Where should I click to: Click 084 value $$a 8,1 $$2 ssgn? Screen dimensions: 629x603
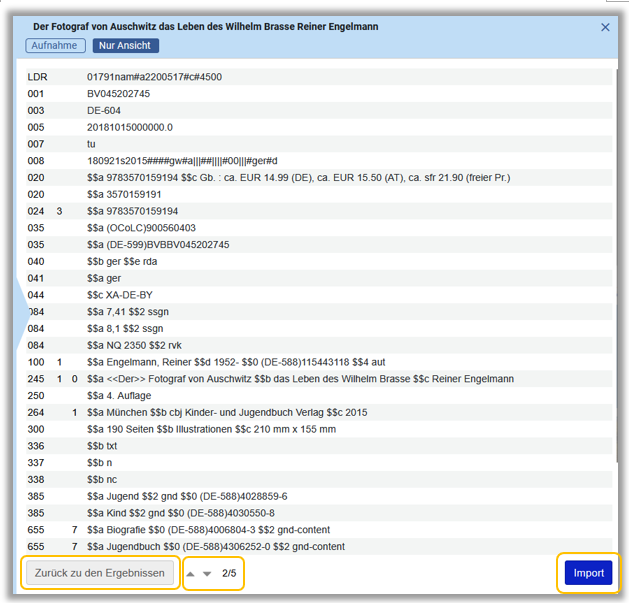(125, 329)
